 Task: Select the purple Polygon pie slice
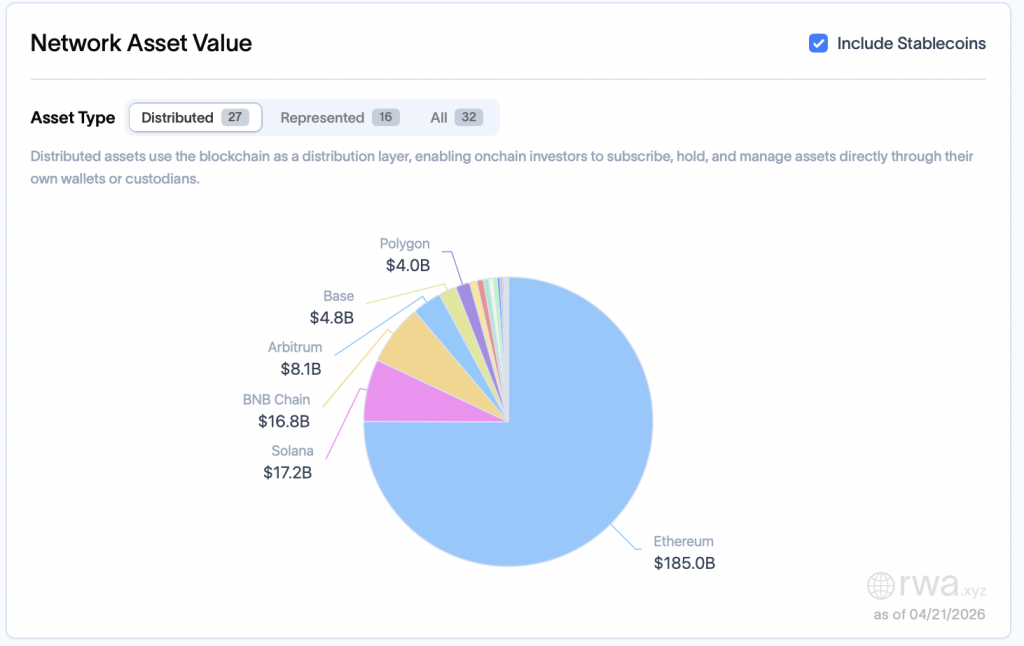pyautogui.click(x=464, y=295)
